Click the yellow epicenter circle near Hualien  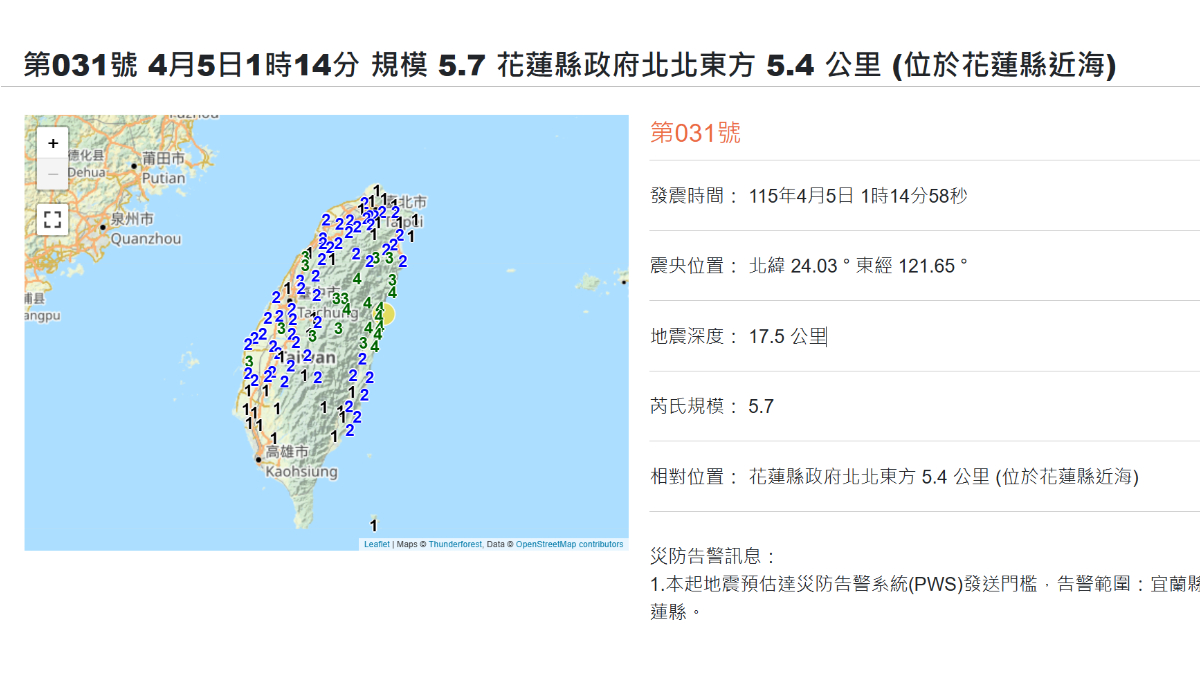pos(387,315)
